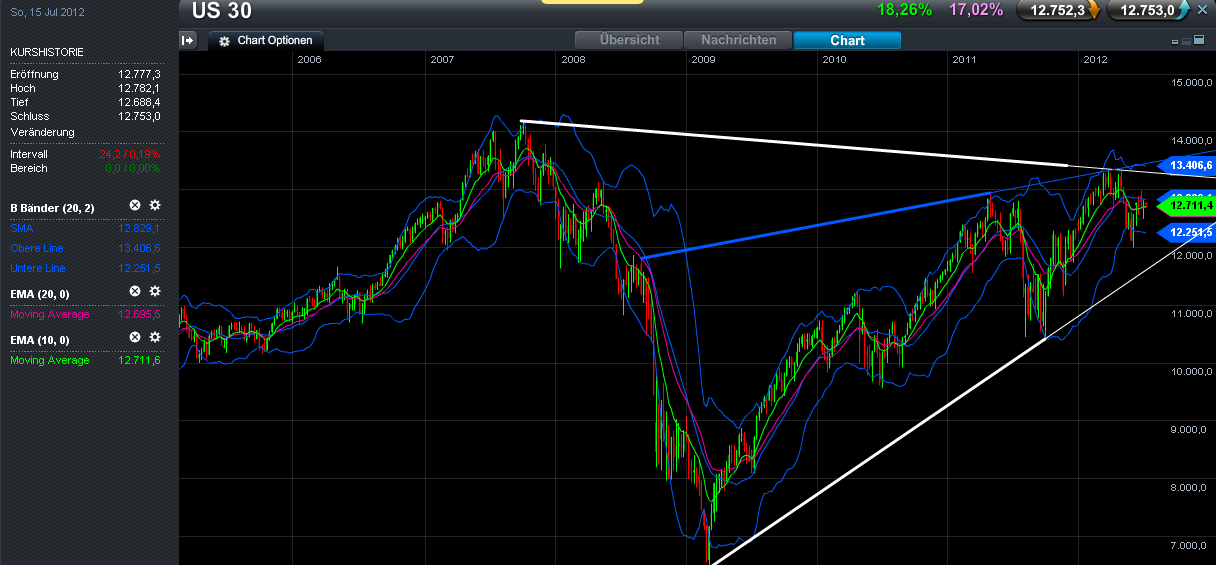Image resolution: width=1216 pixels, height=565 pixels.
Task: Click the Obere Line label
Action: pos(38,247)
